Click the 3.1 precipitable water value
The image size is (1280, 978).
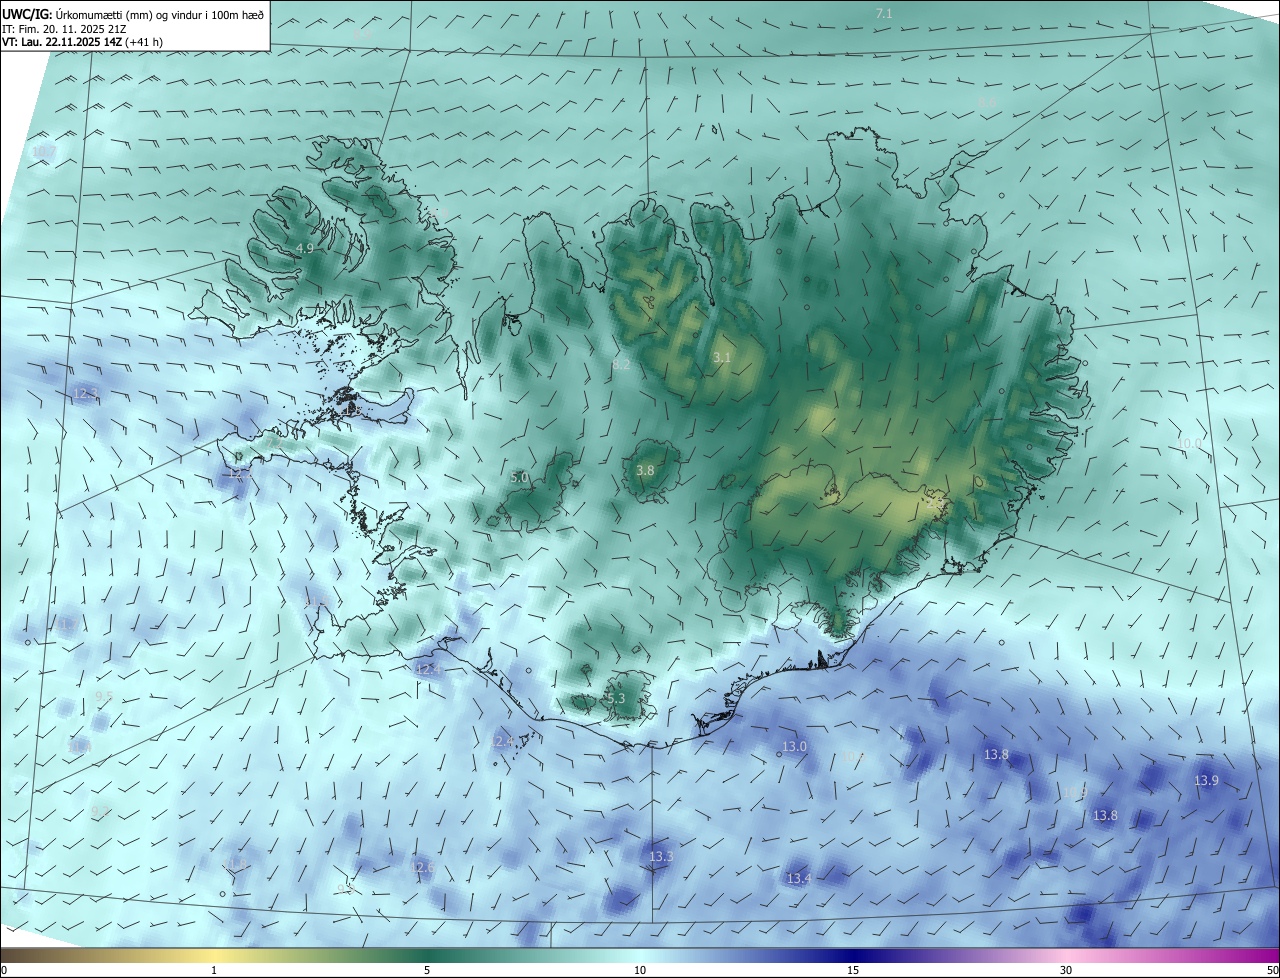pyautogui.click(x=722, y=357)
